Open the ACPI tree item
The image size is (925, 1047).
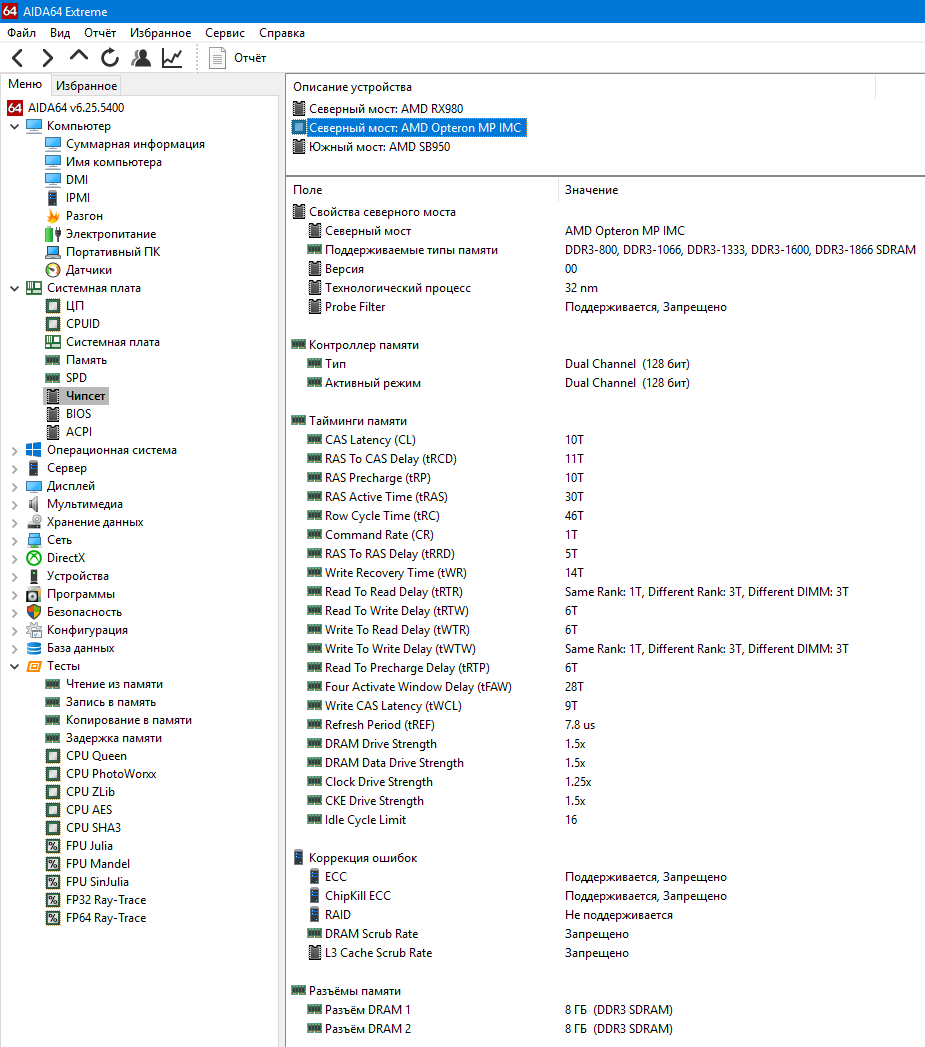[x=79, y=432]
